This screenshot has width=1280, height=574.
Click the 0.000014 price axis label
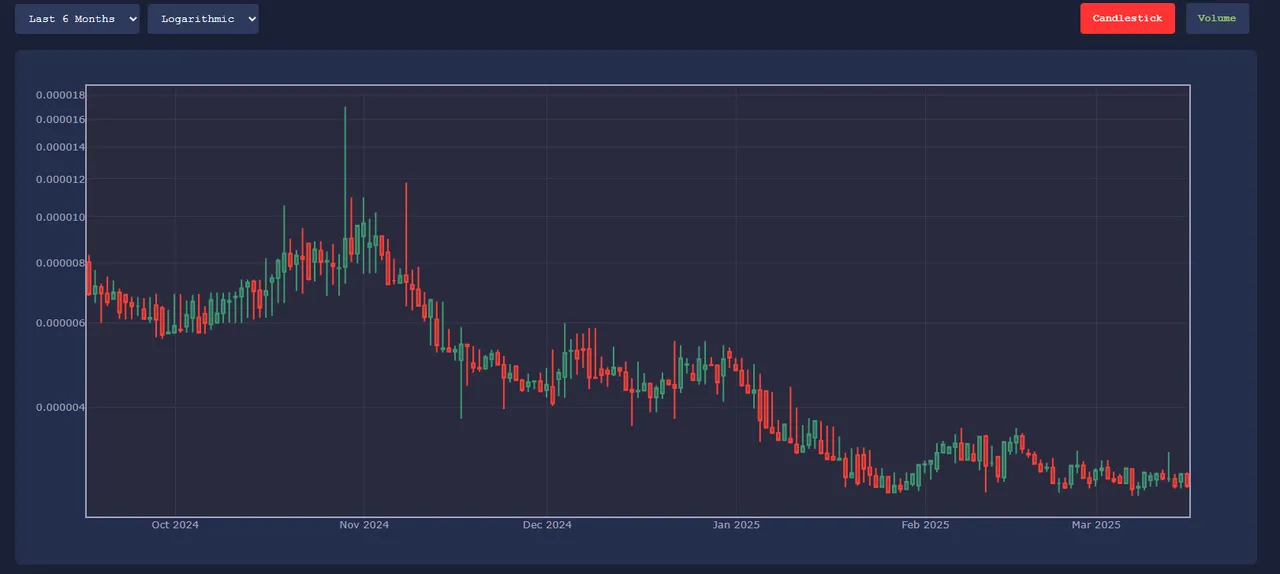(x=60, y=147)
